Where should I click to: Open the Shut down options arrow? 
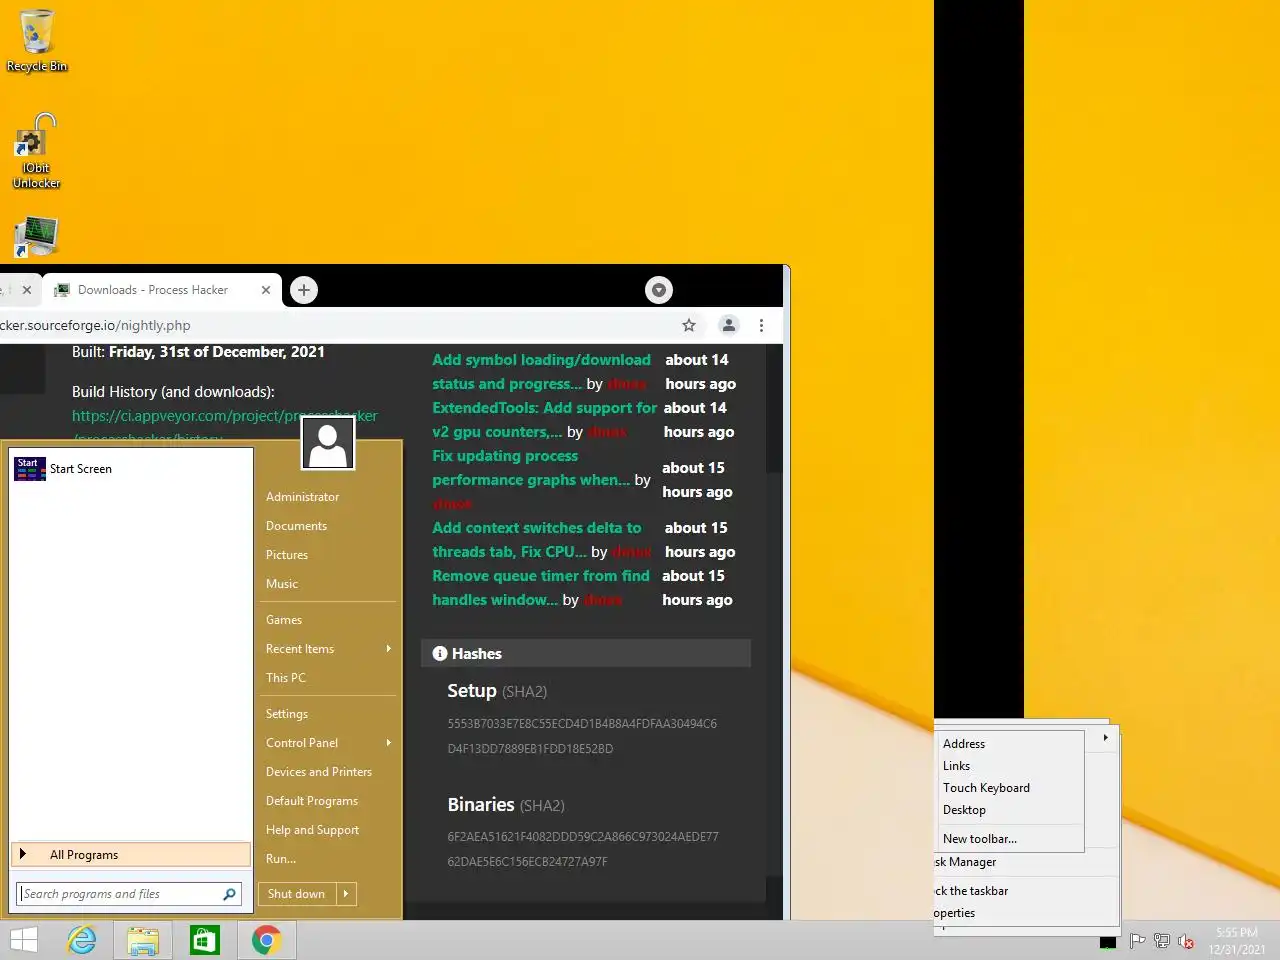point(346,894)
